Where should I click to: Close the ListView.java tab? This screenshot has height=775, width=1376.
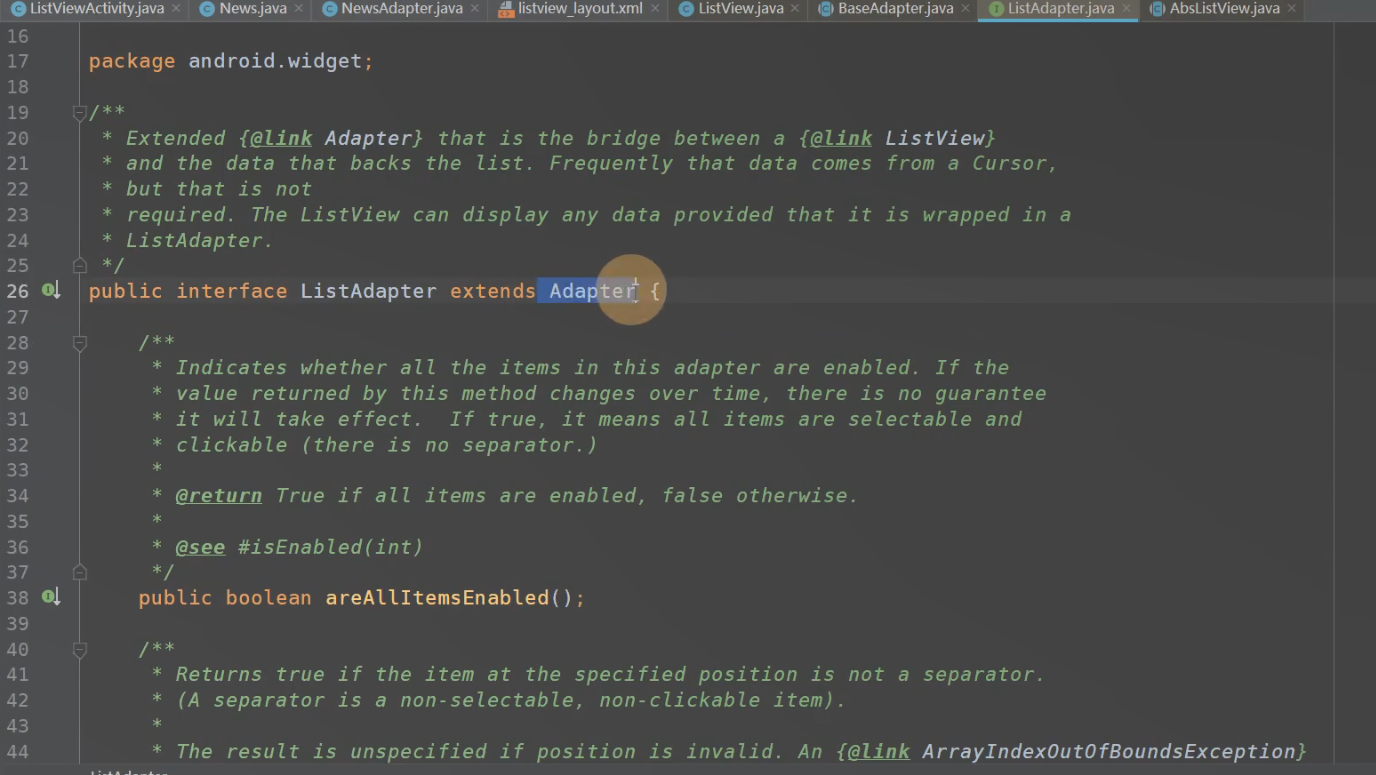[x=797, y=9]
